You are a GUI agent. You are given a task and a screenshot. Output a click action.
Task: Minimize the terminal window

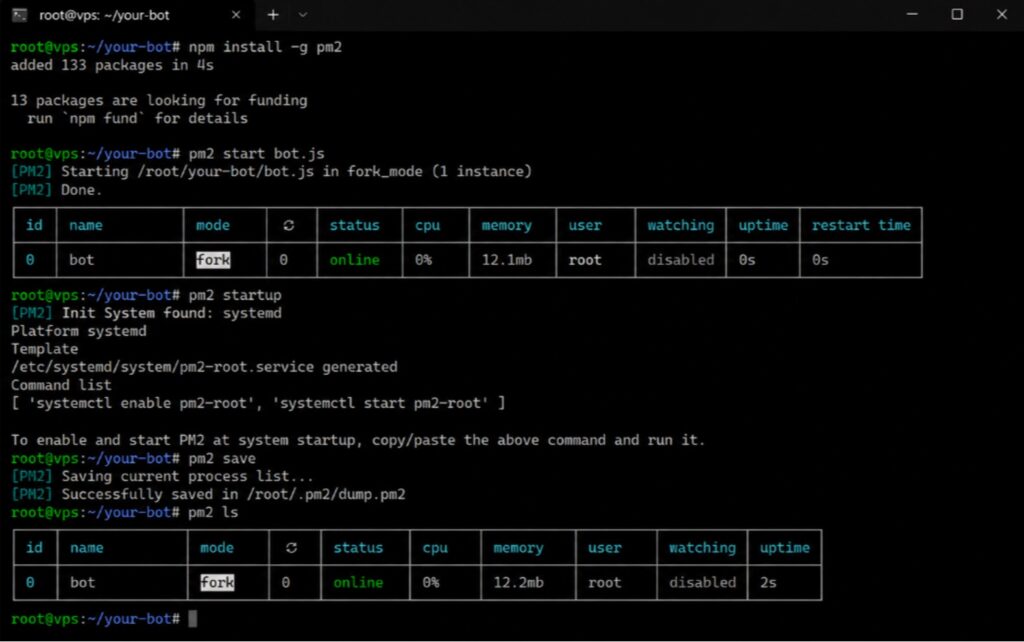point(912,14)
